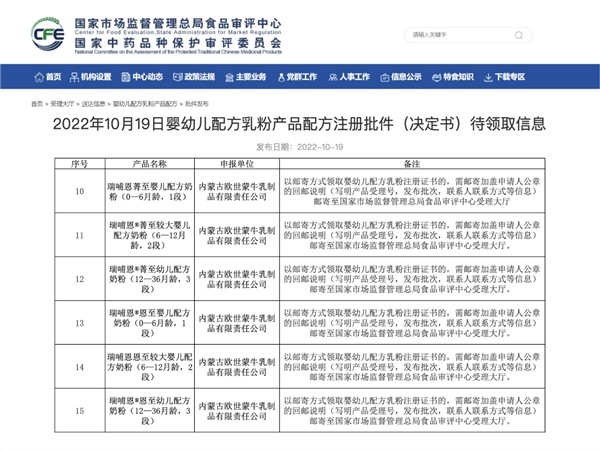Click the 产品名称 column header

(150, 164)
